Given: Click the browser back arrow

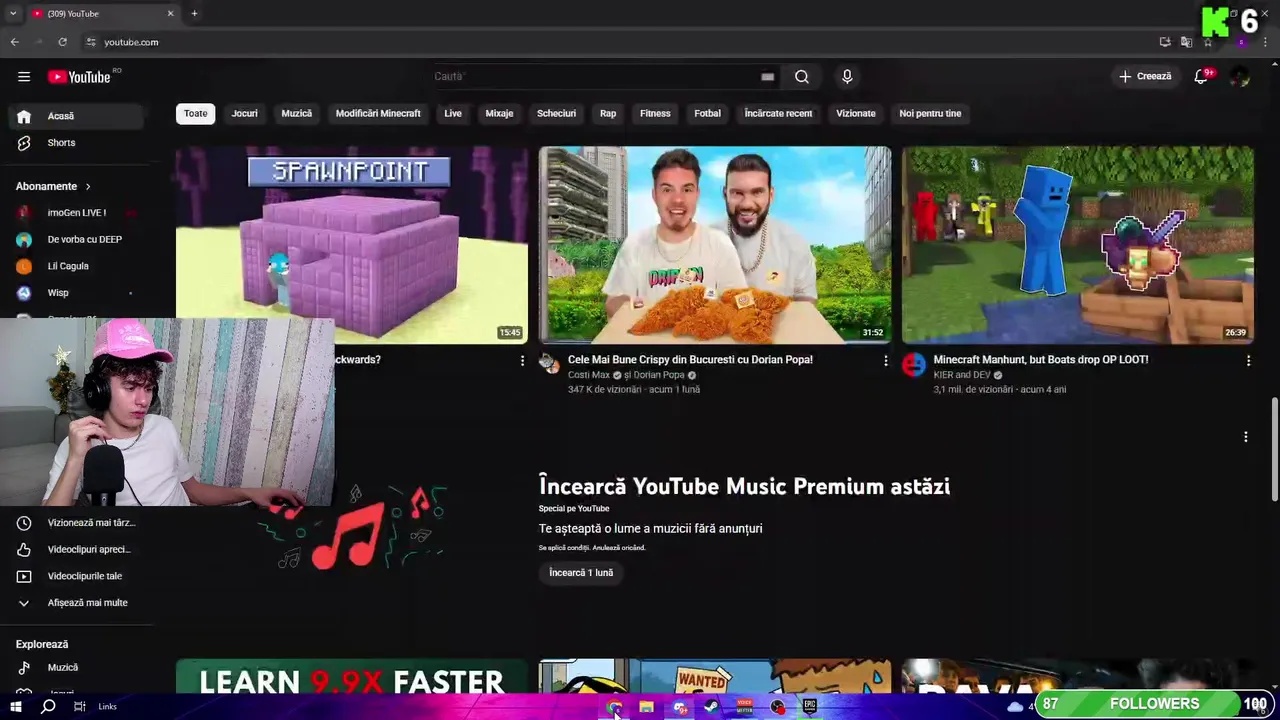Looking at the screenshot, I should 14,42.
